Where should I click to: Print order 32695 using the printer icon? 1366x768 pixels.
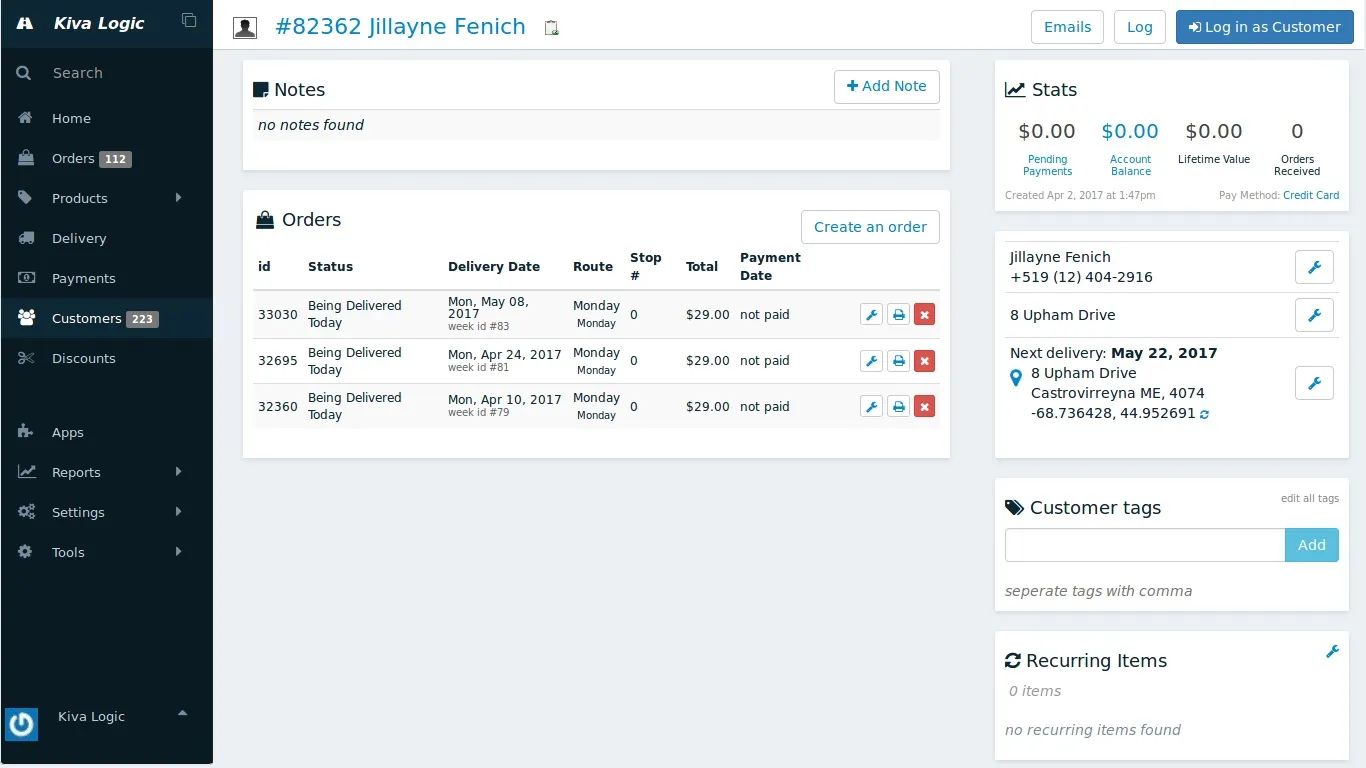898,361
